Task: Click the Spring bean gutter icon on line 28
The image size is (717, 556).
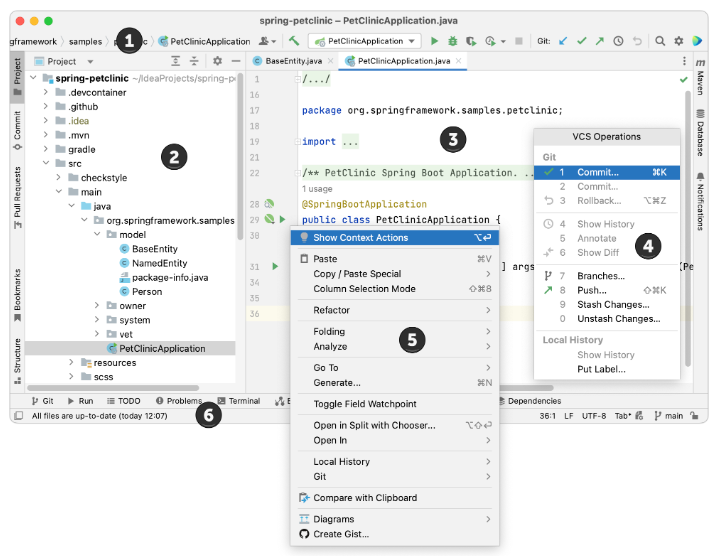Action: (x=269, y=203)
